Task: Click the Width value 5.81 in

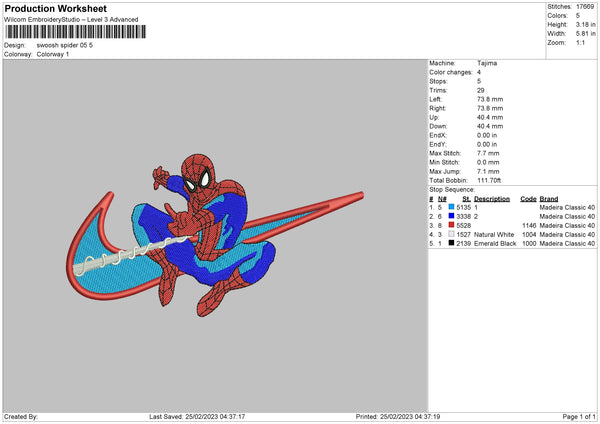Action: click(585, 34)
